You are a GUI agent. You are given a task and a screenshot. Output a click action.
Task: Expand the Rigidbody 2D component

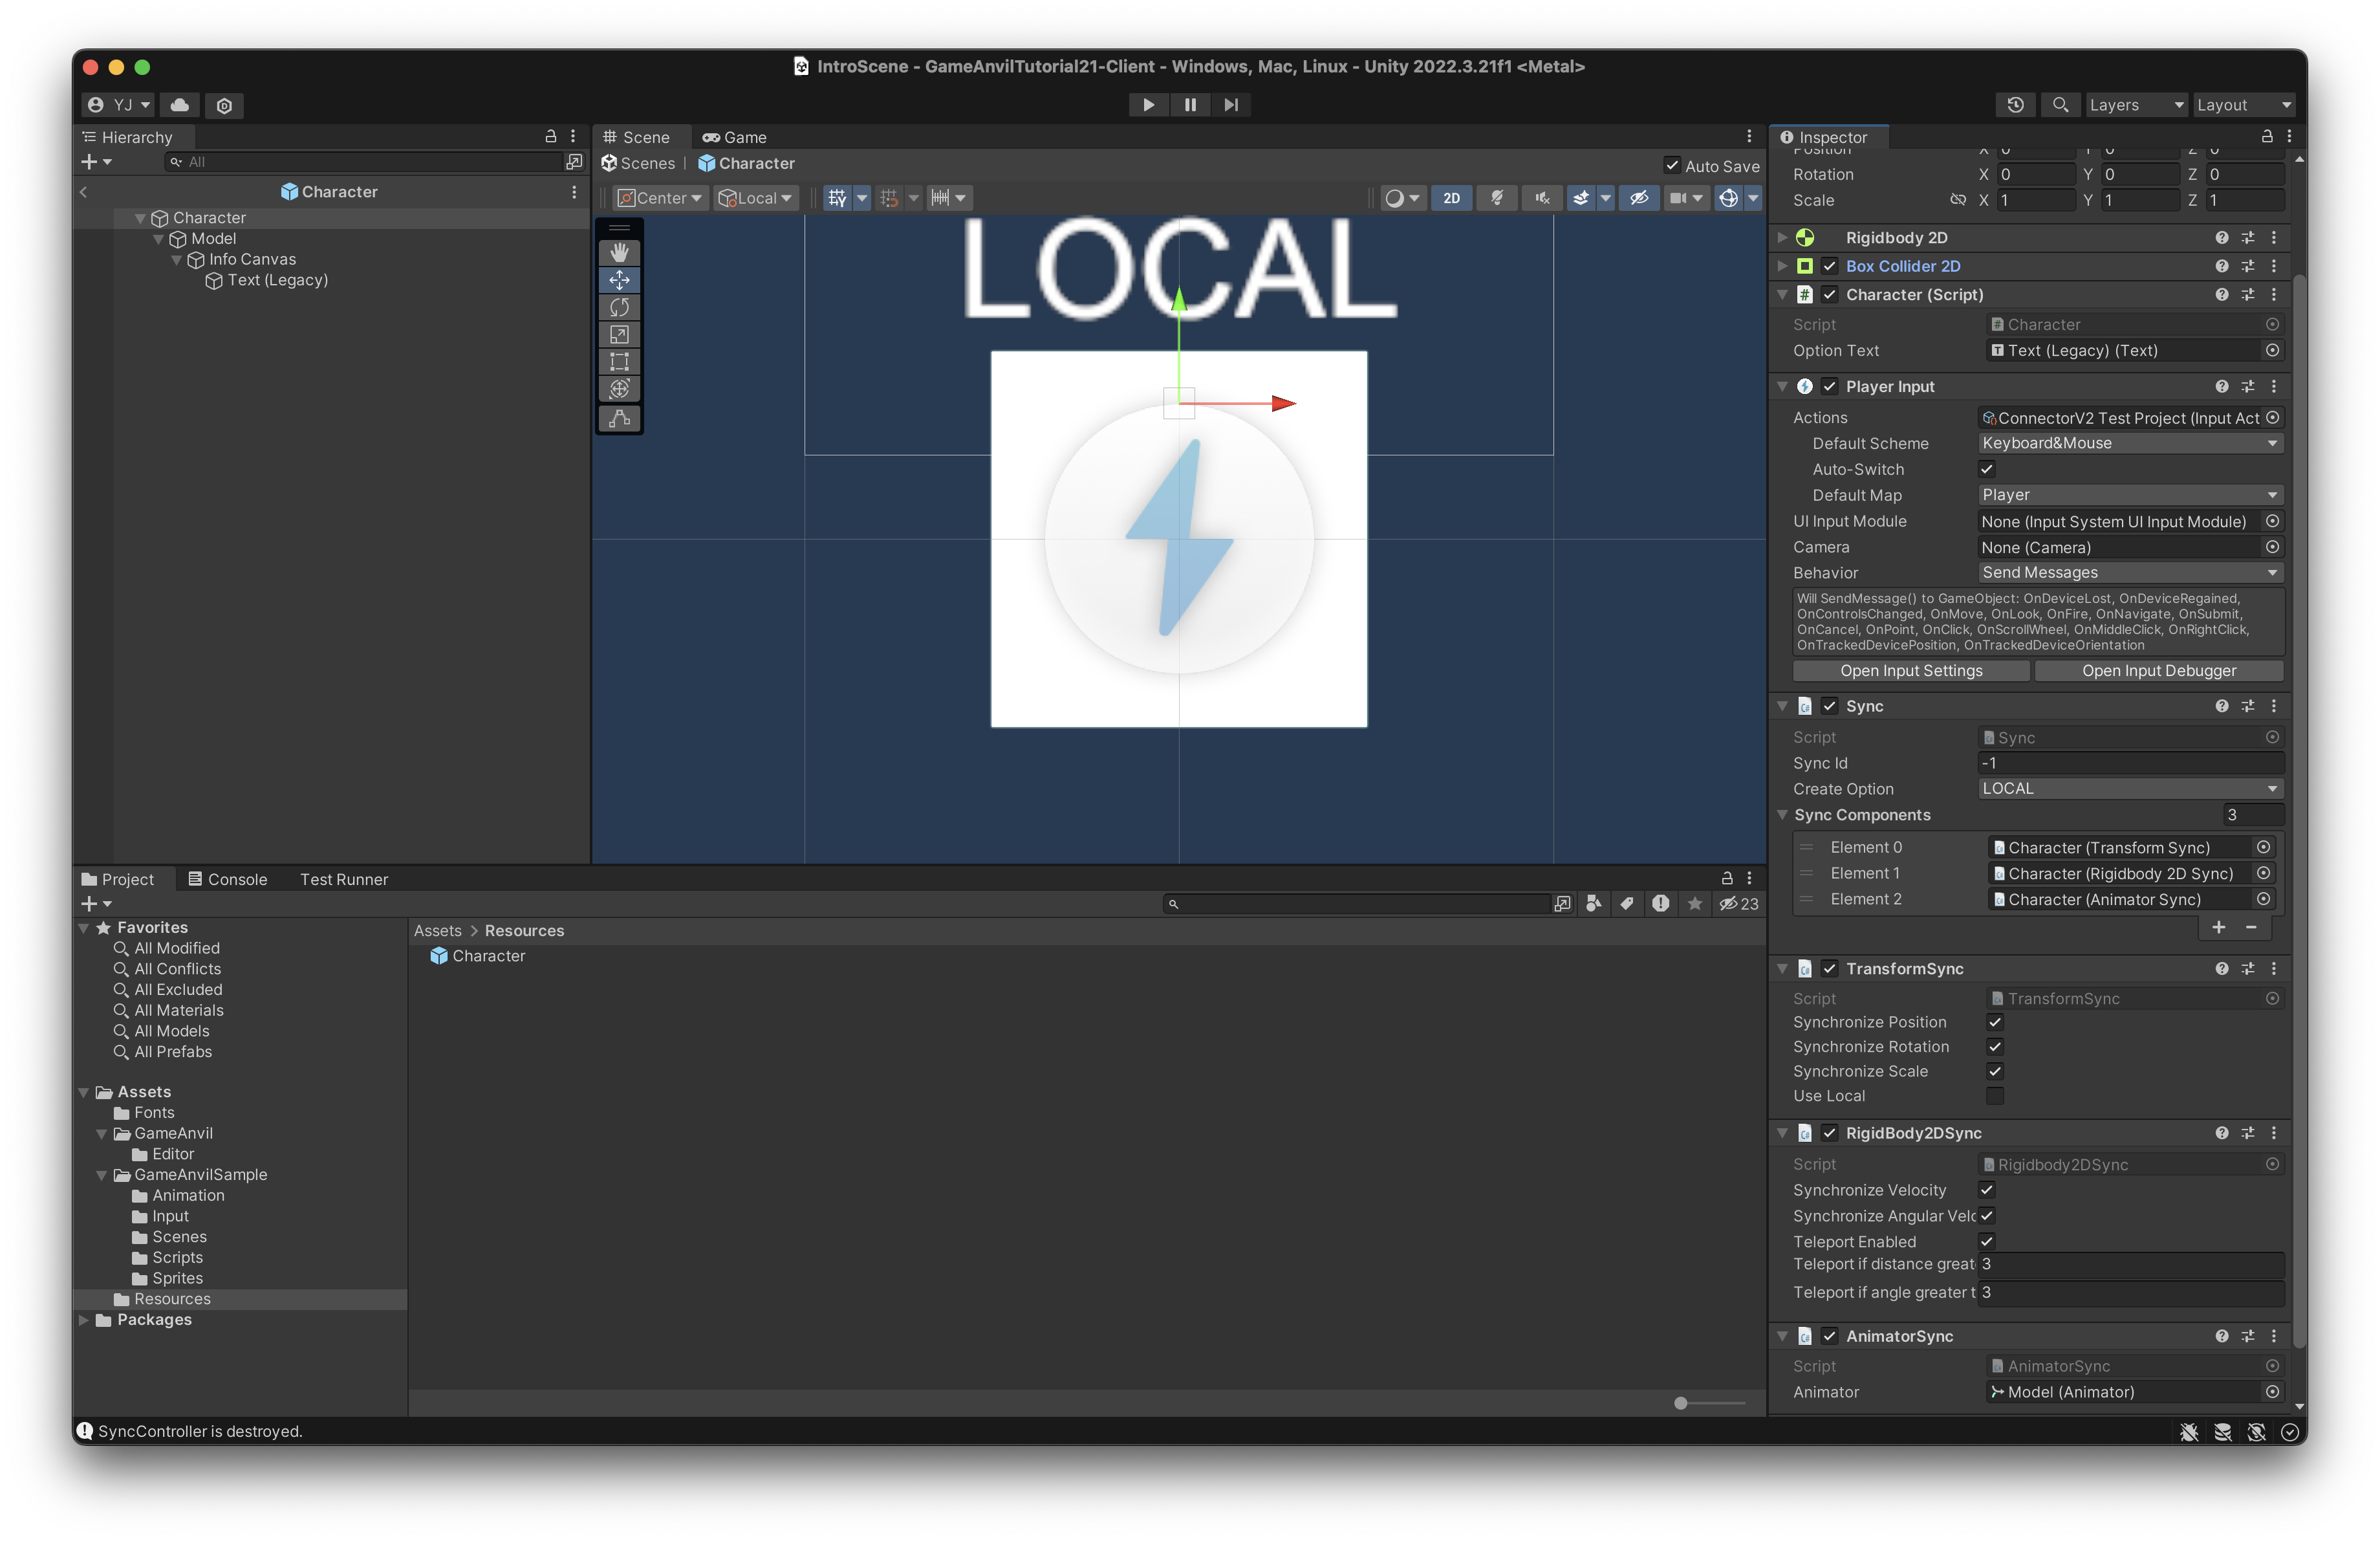point(1782,237)
